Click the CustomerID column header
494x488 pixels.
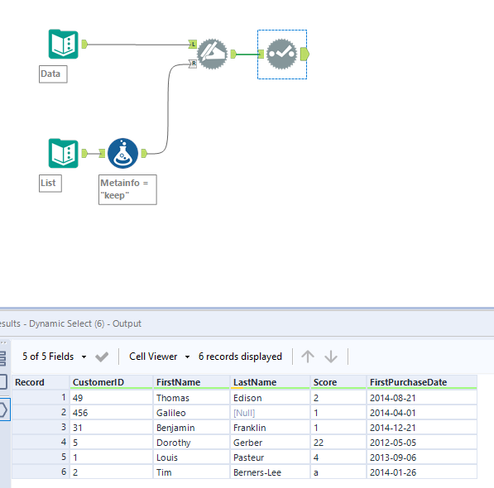pos(111,382)
